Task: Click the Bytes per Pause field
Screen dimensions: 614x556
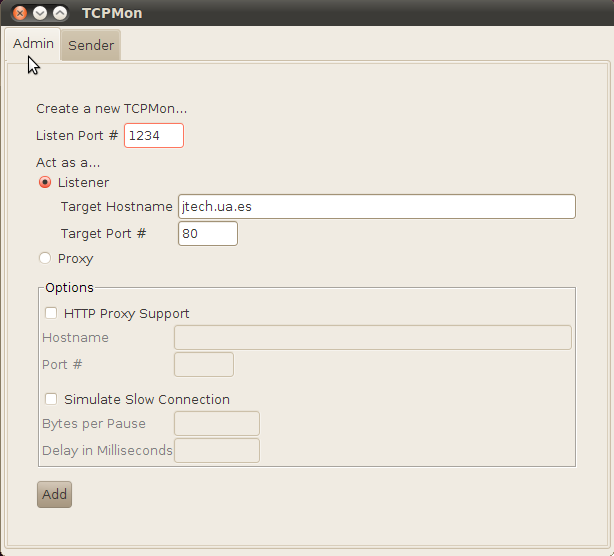Action: pyautogui.click(x=217, y=424)
